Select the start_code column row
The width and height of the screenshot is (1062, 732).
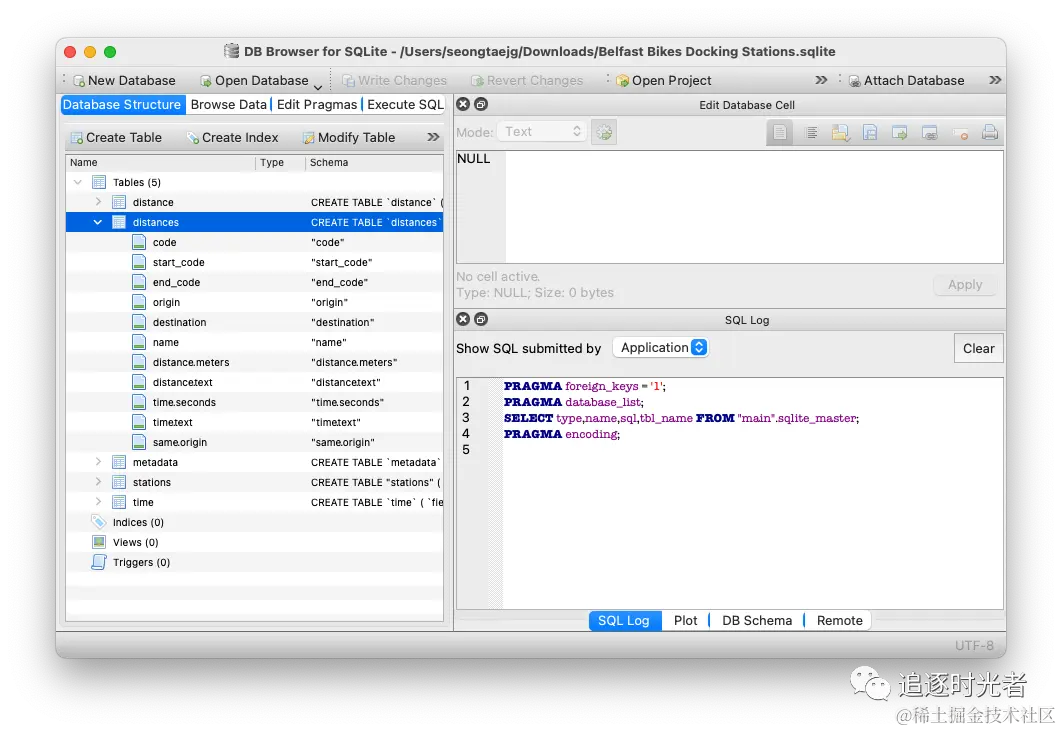coord(255,262)
